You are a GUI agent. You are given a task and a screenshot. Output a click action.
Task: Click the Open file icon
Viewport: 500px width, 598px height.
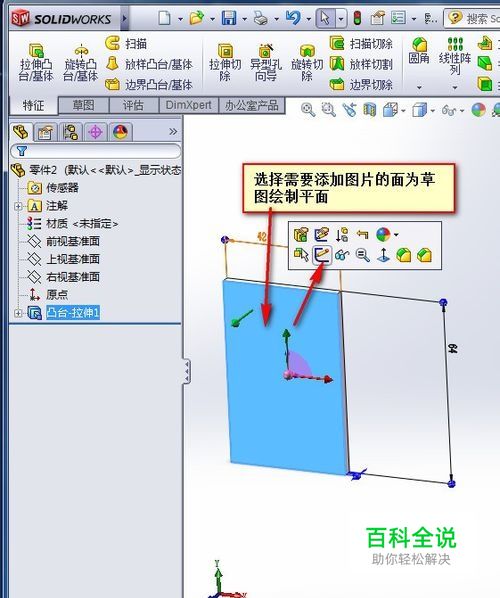(196, 18)
